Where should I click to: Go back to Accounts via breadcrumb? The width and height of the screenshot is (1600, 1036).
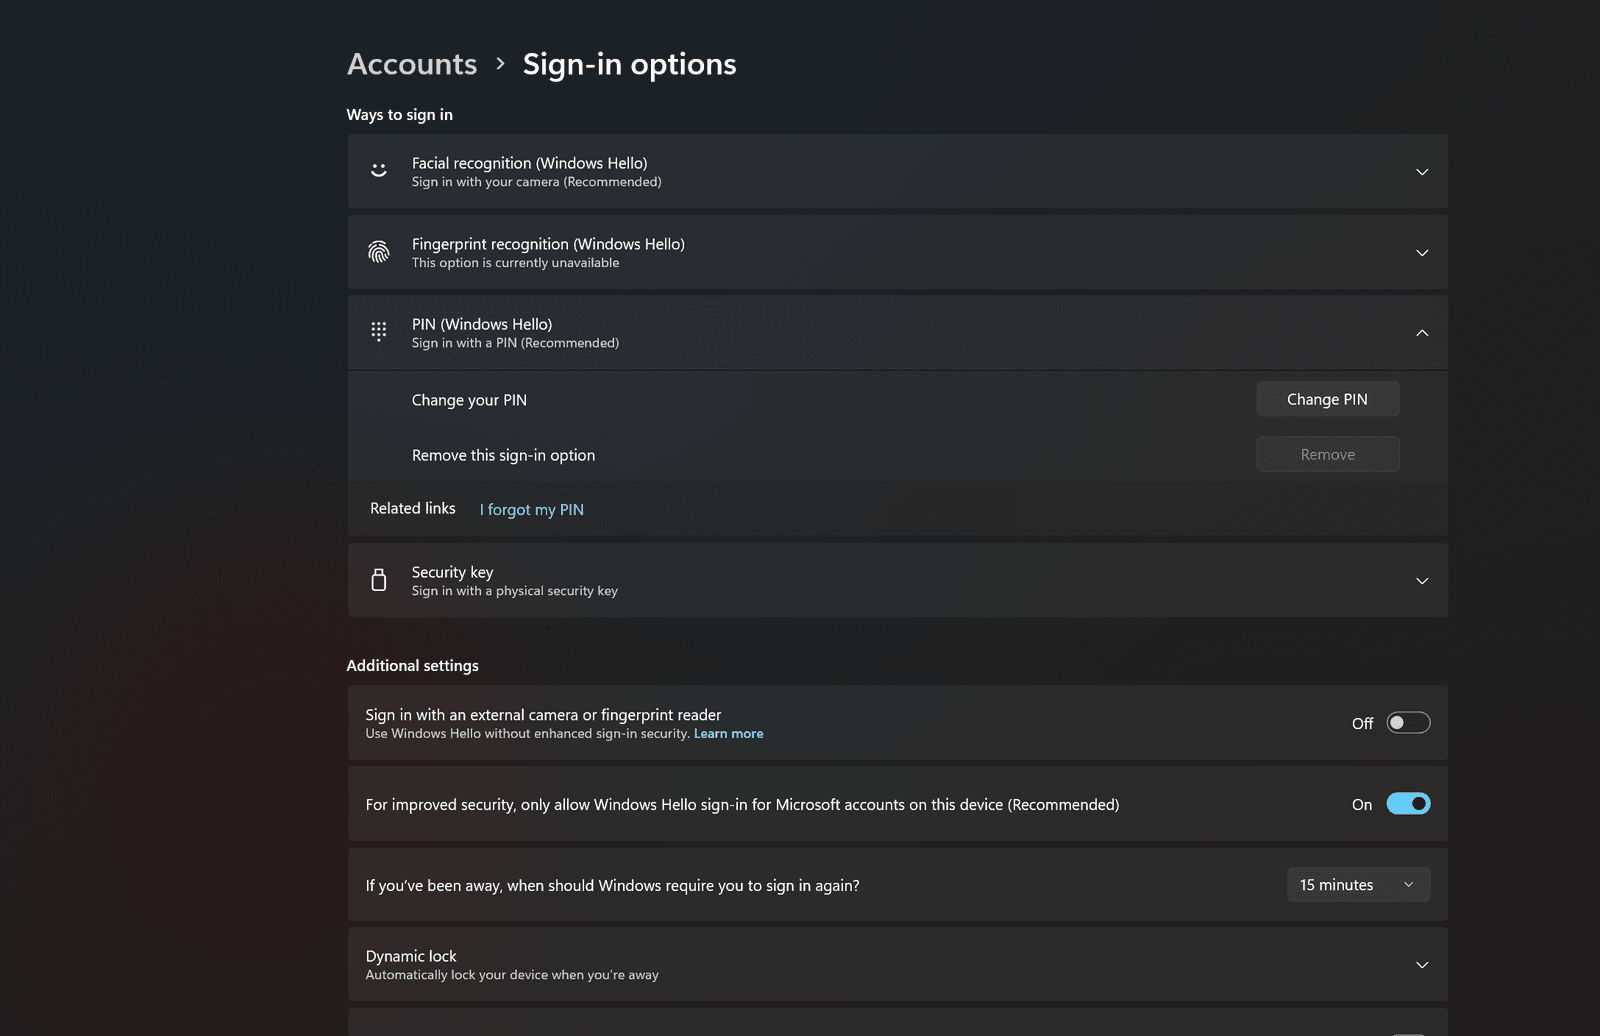tap(412, 64)
